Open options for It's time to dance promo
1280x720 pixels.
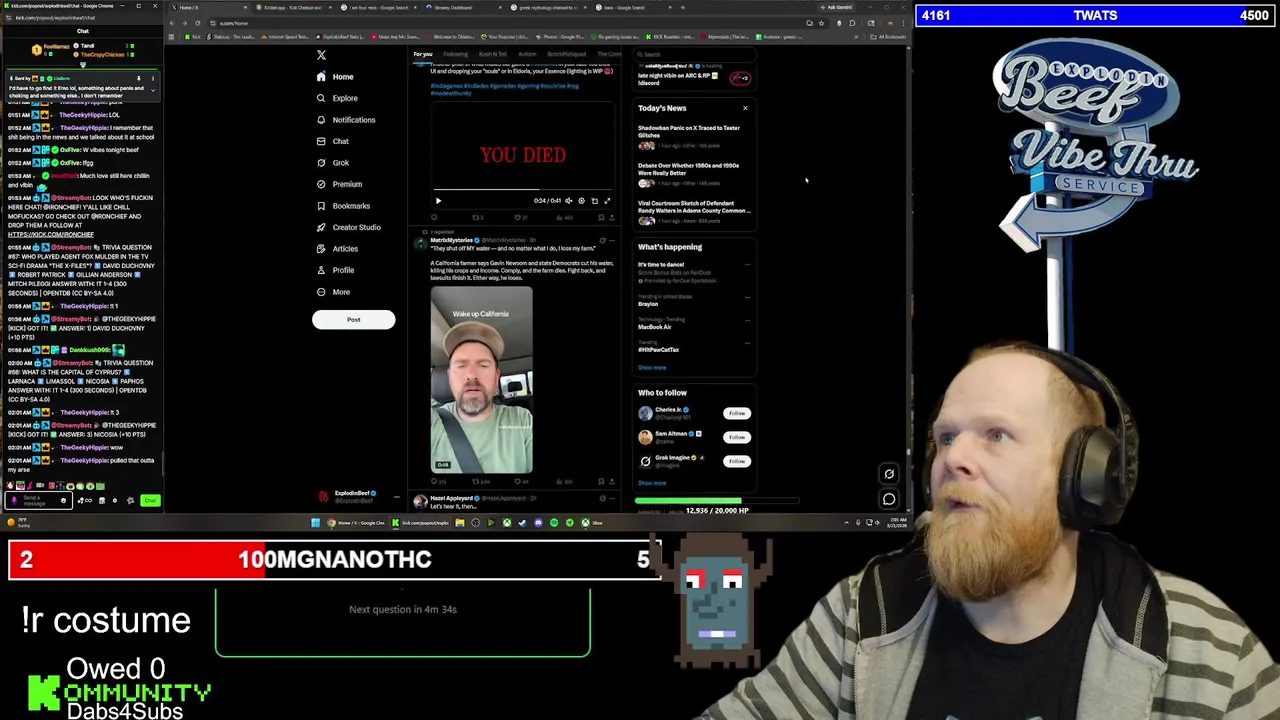tap(747, 265)
